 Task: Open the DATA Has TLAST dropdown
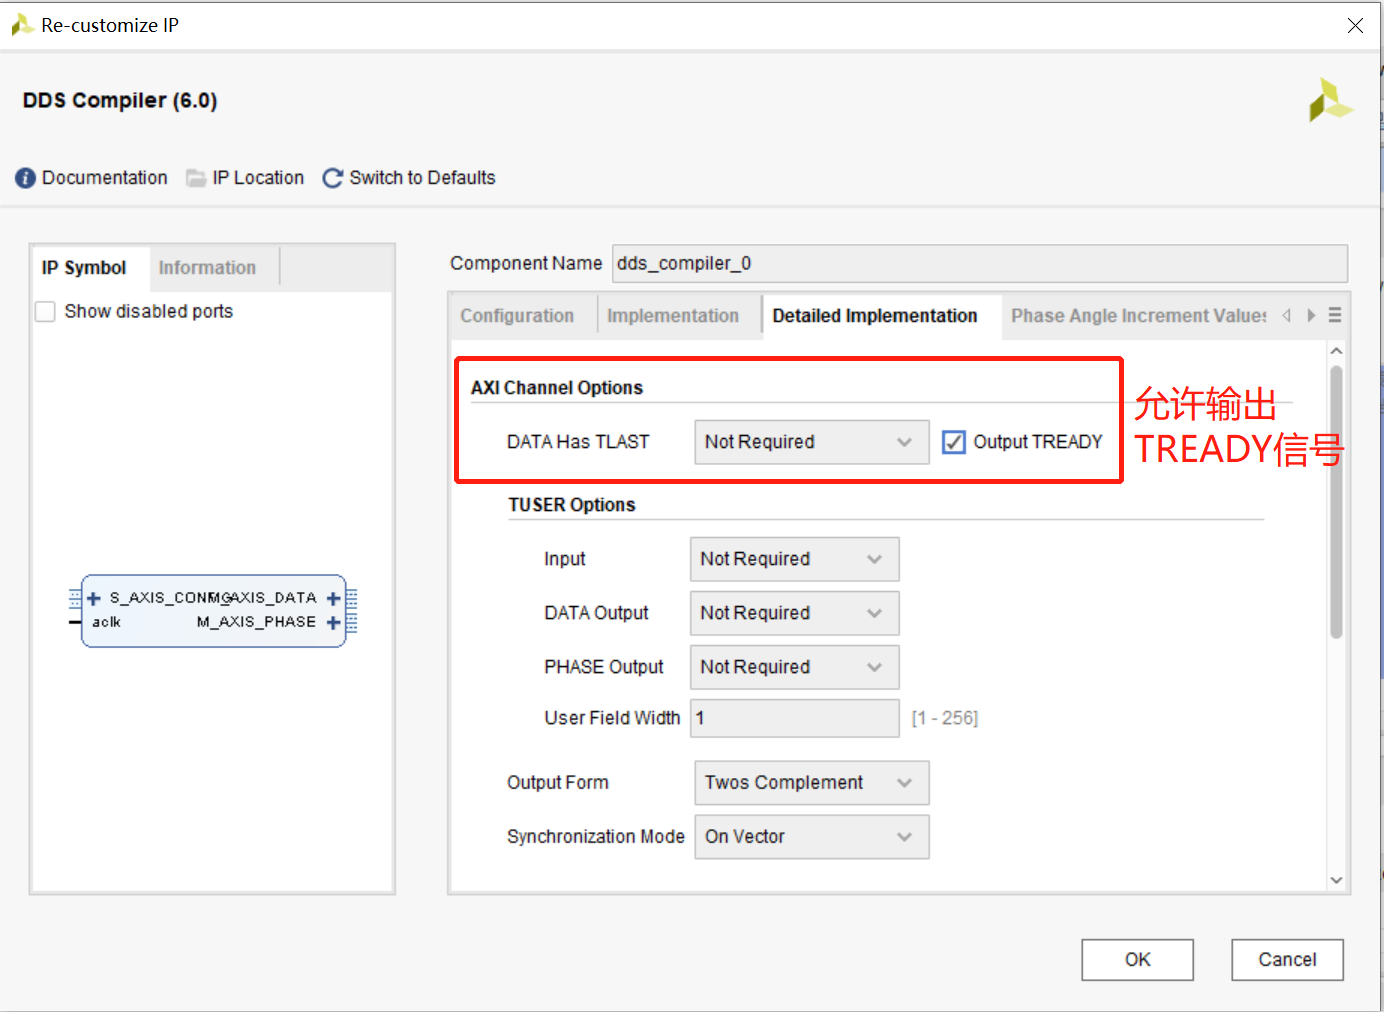click(812, 442)
